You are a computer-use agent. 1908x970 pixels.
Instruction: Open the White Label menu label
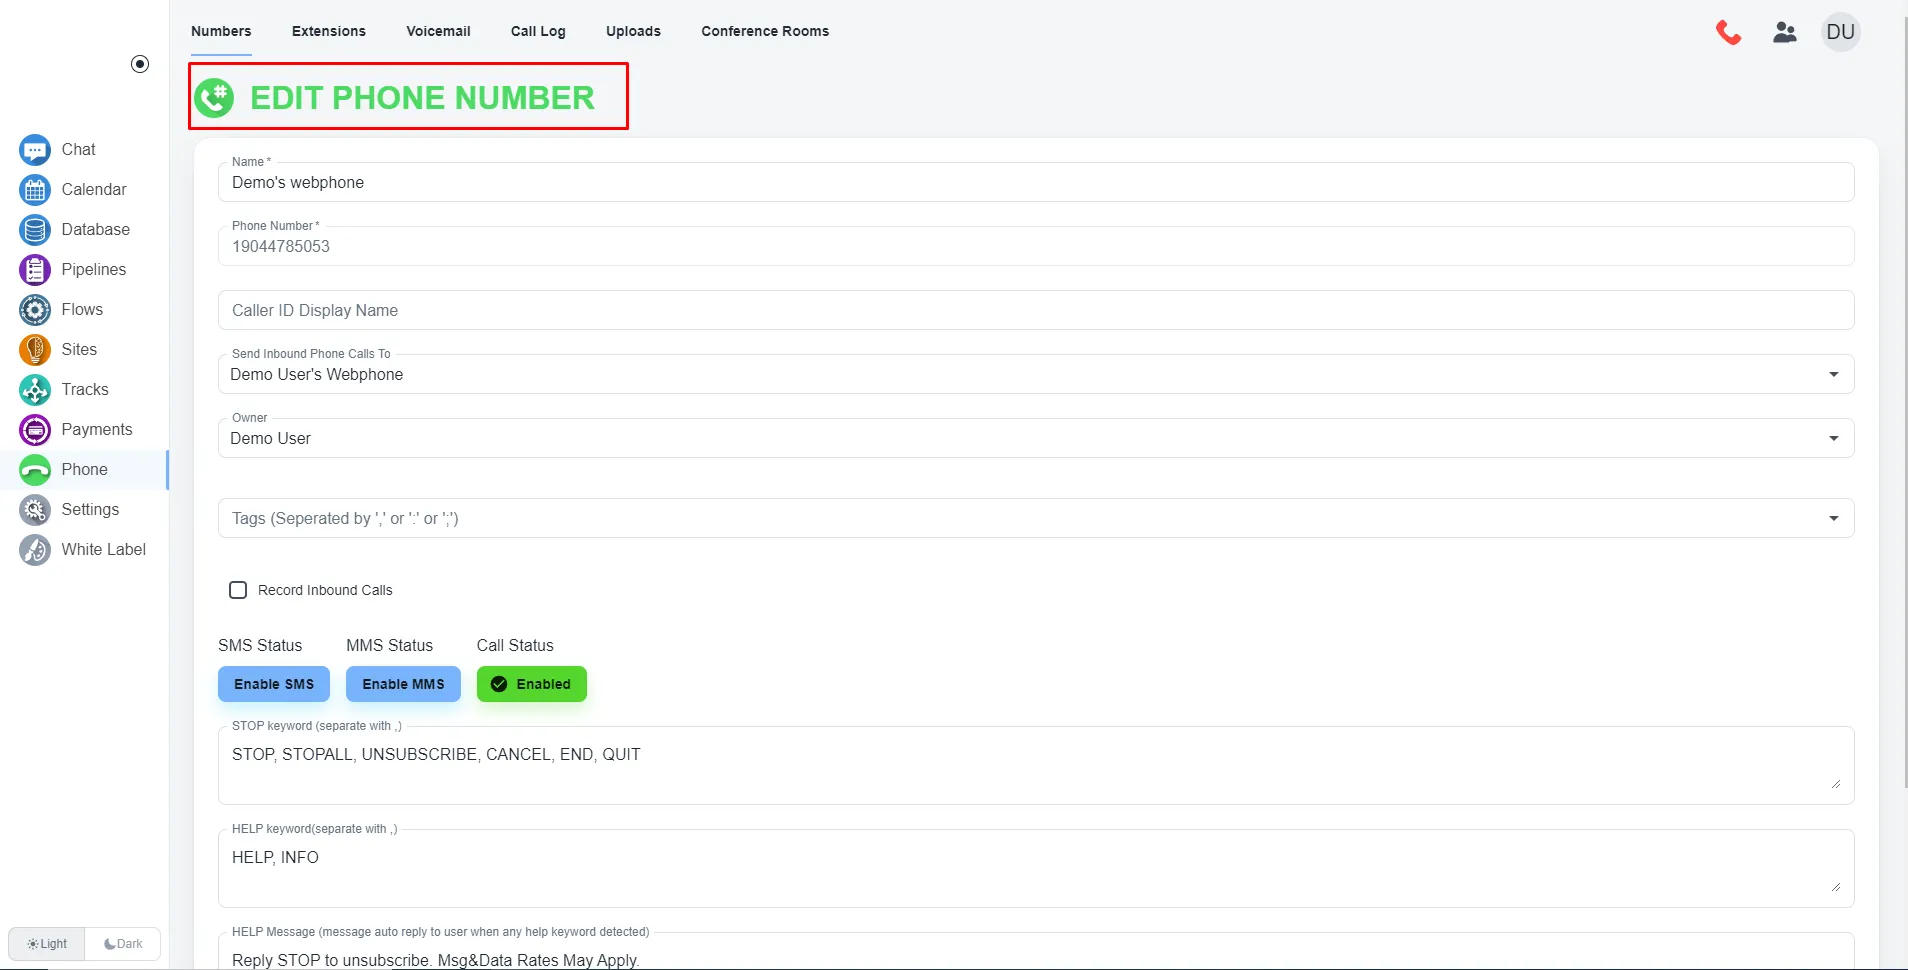tap(103, 550)
